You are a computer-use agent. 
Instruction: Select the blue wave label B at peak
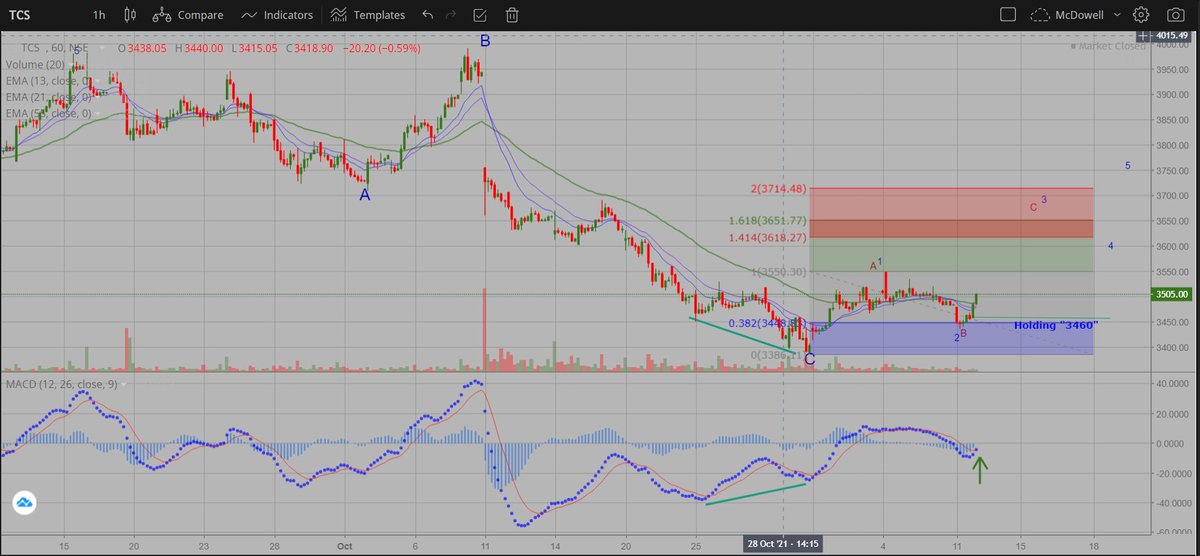[485, 41]
